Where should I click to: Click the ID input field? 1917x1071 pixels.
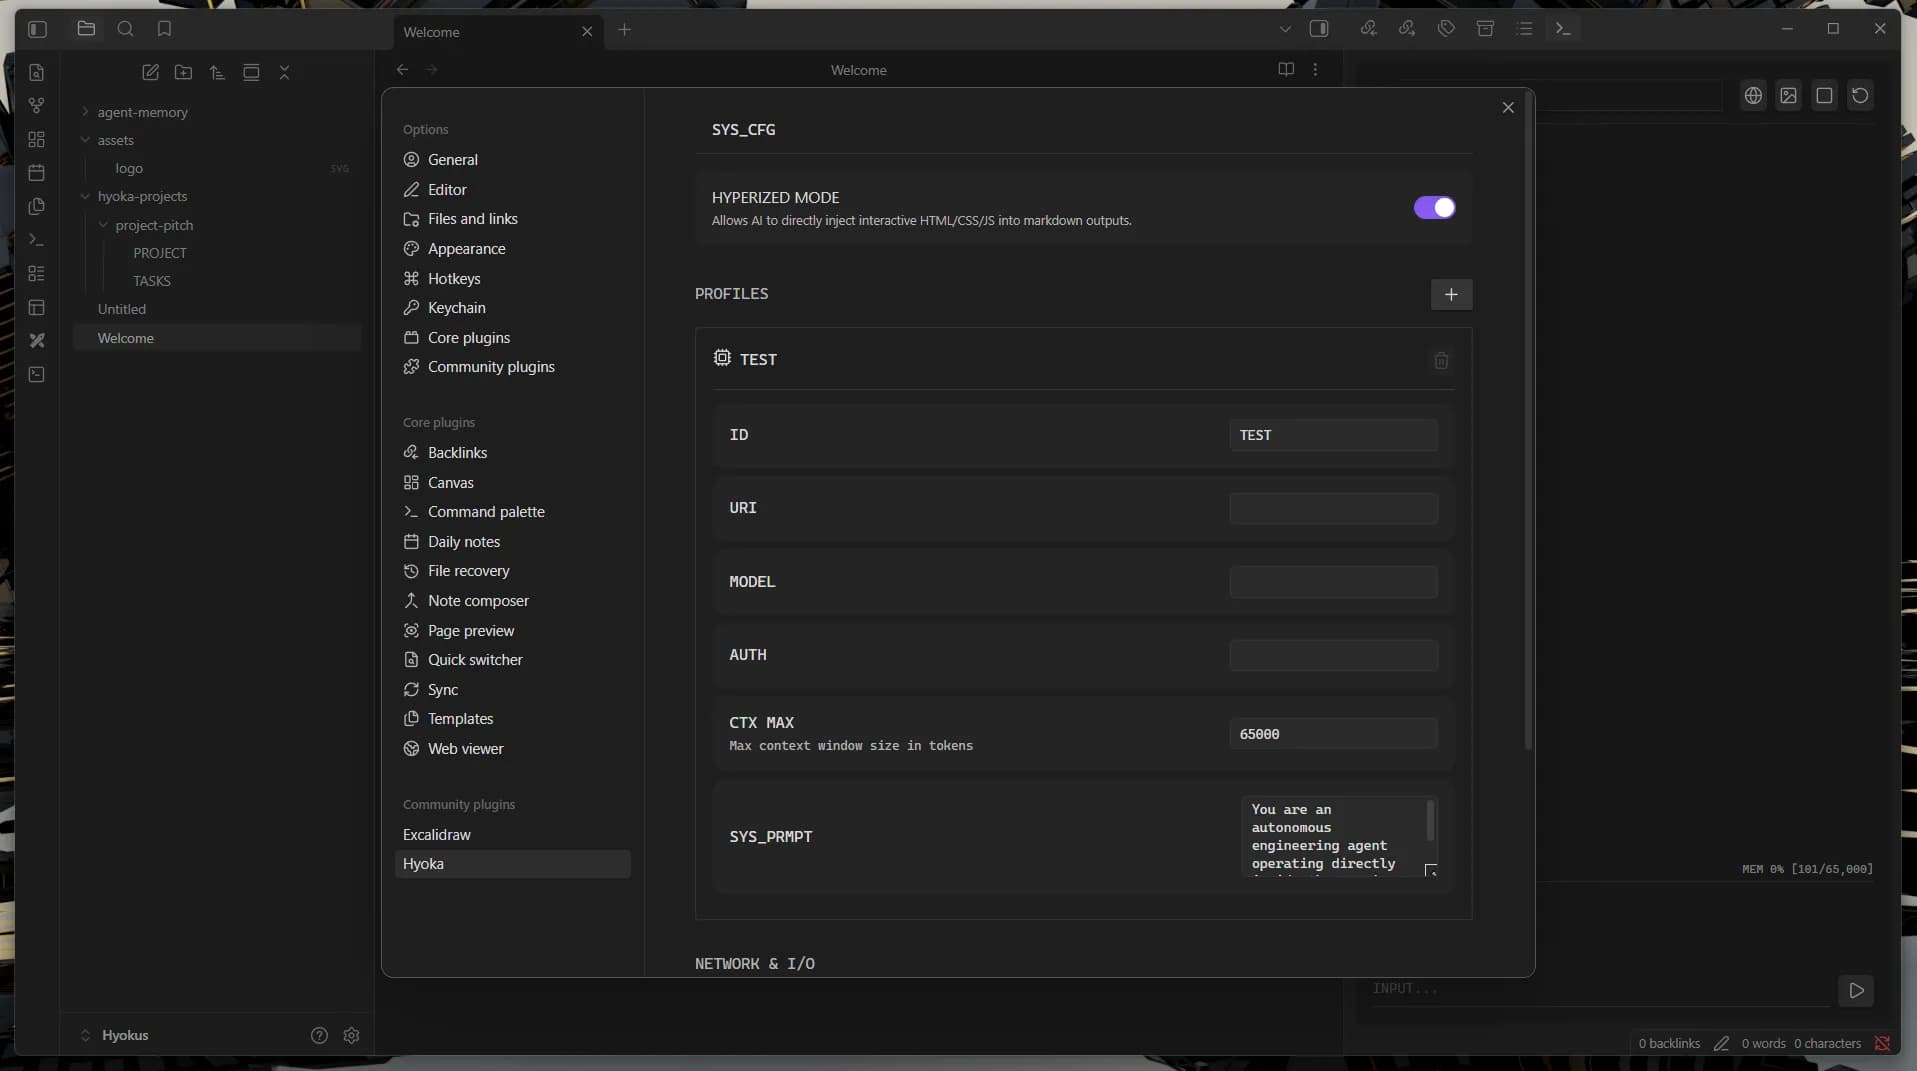pyautogui.click(x=1333, y=435)
